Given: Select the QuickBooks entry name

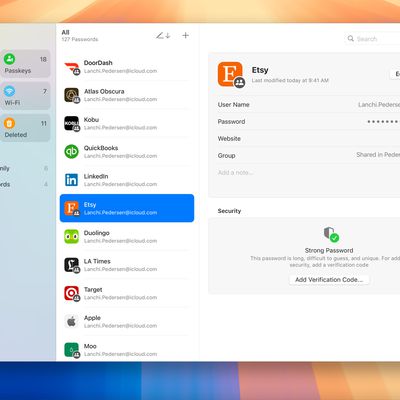Looking at the screenshot, I should tap(101, 148).
